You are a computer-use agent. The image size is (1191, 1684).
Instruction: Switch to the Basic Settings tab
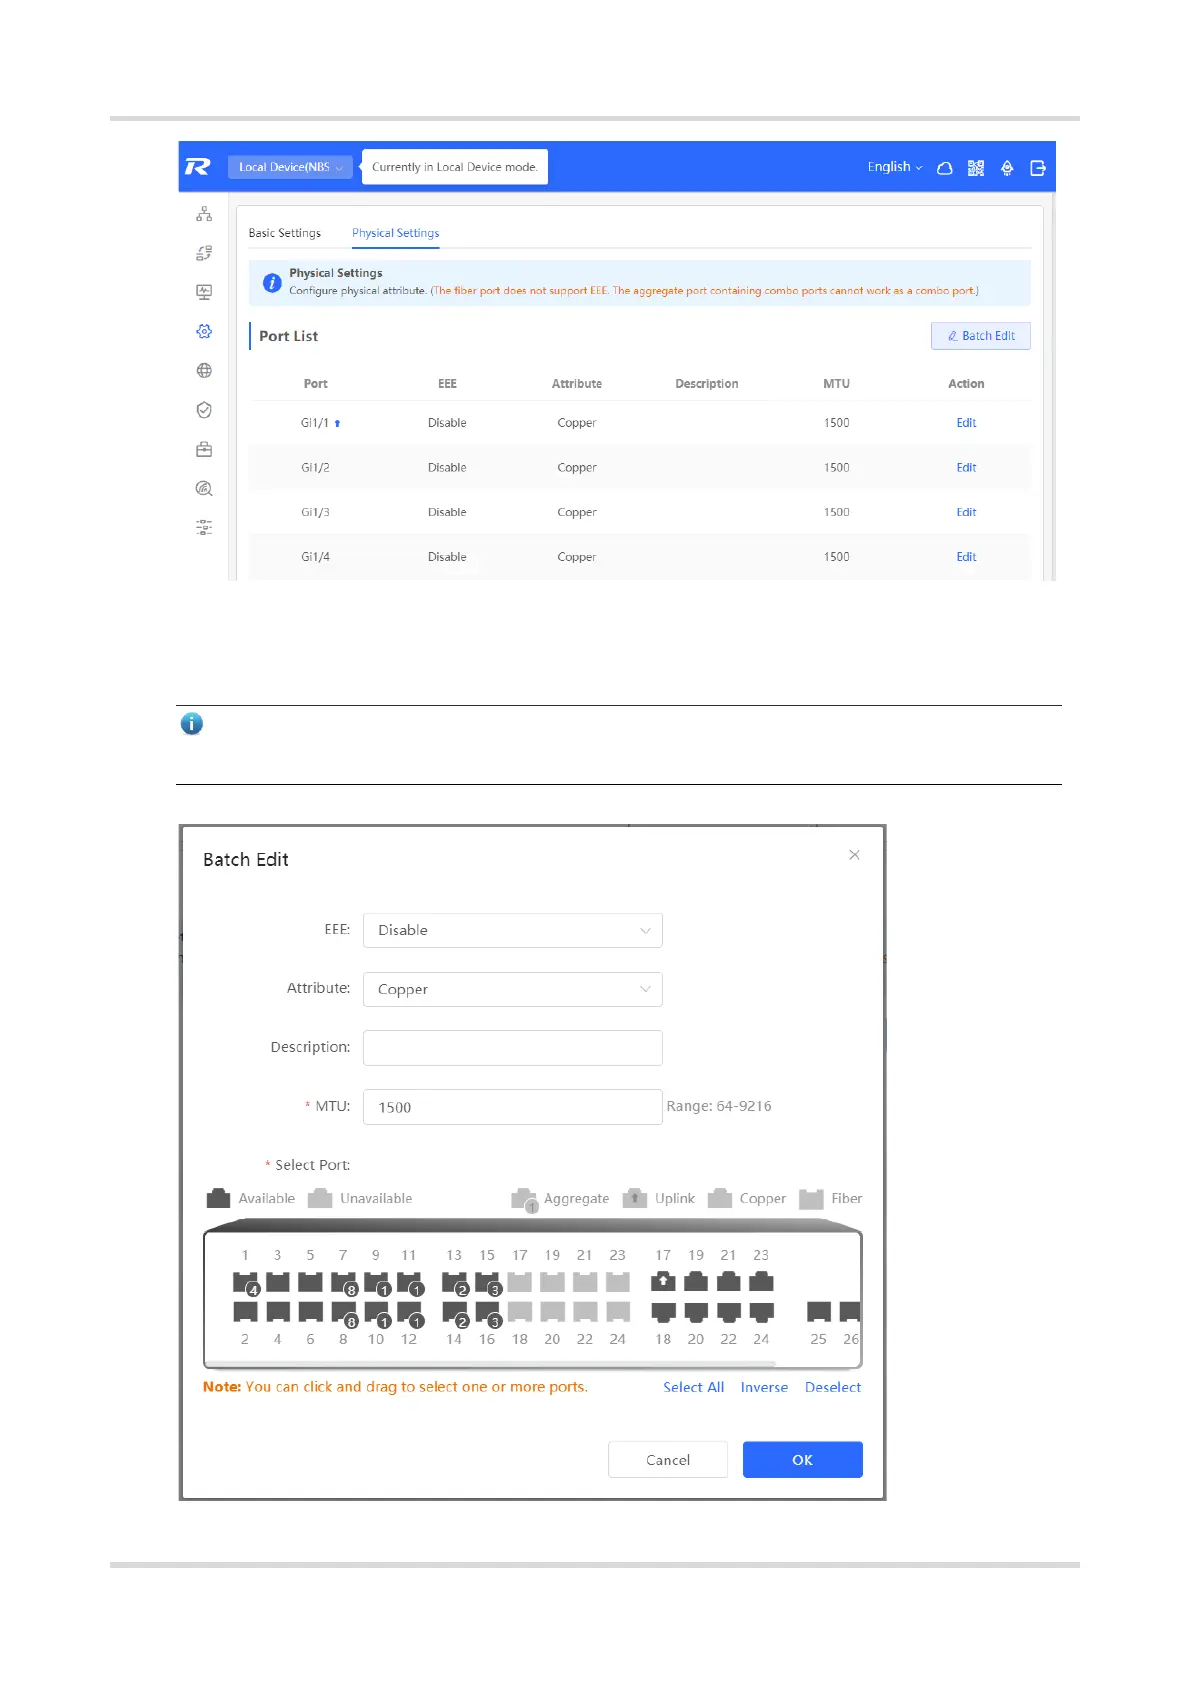click(x=285, y=233)
